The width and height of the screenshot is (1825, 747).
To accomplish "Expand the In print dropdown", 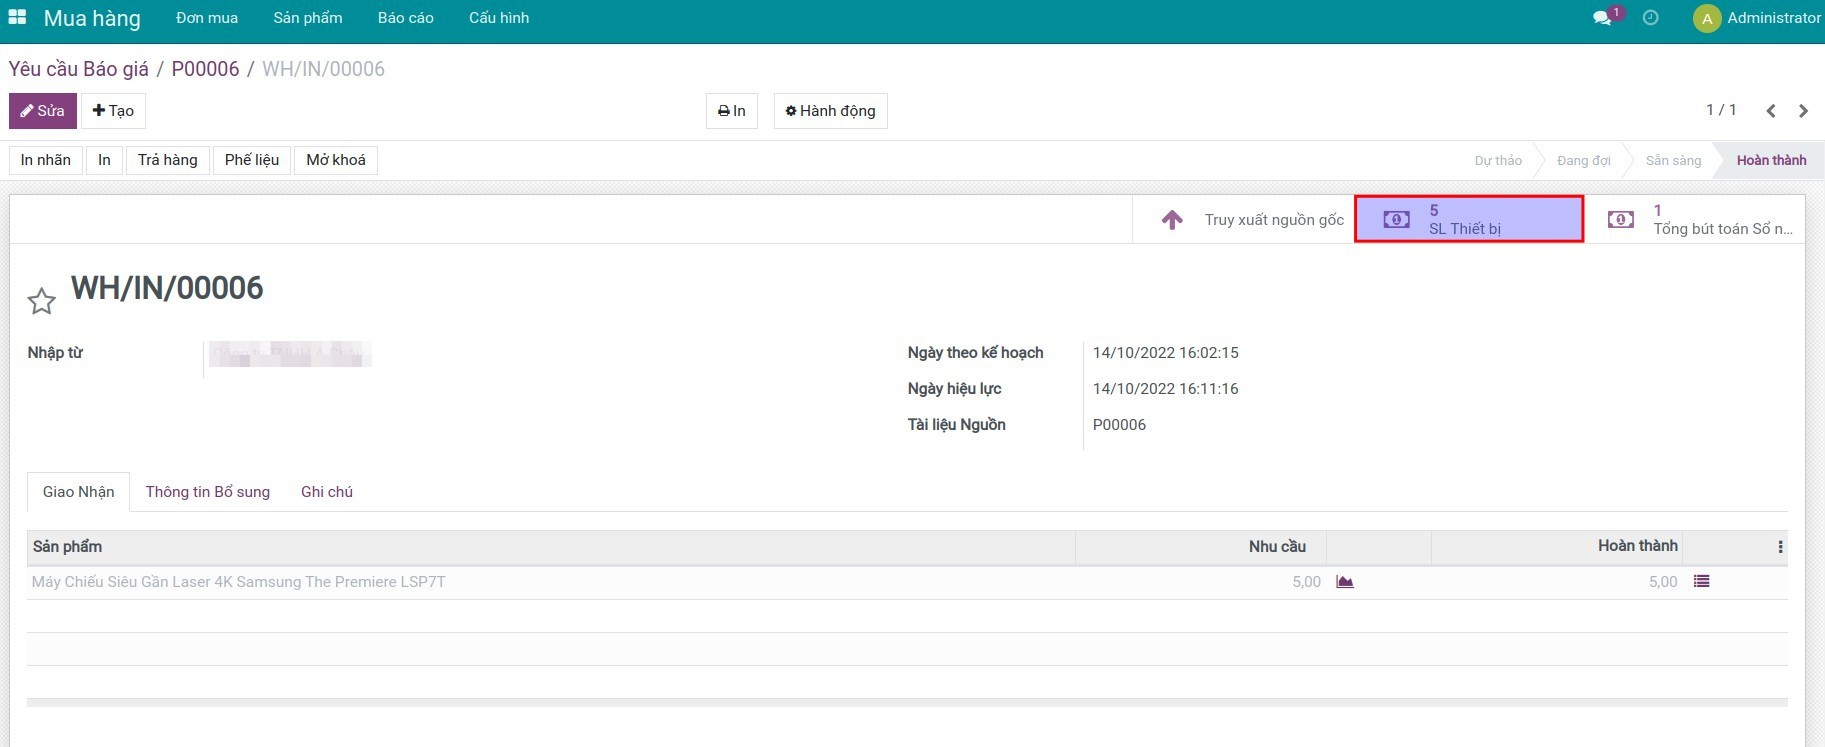I will 732,111.
